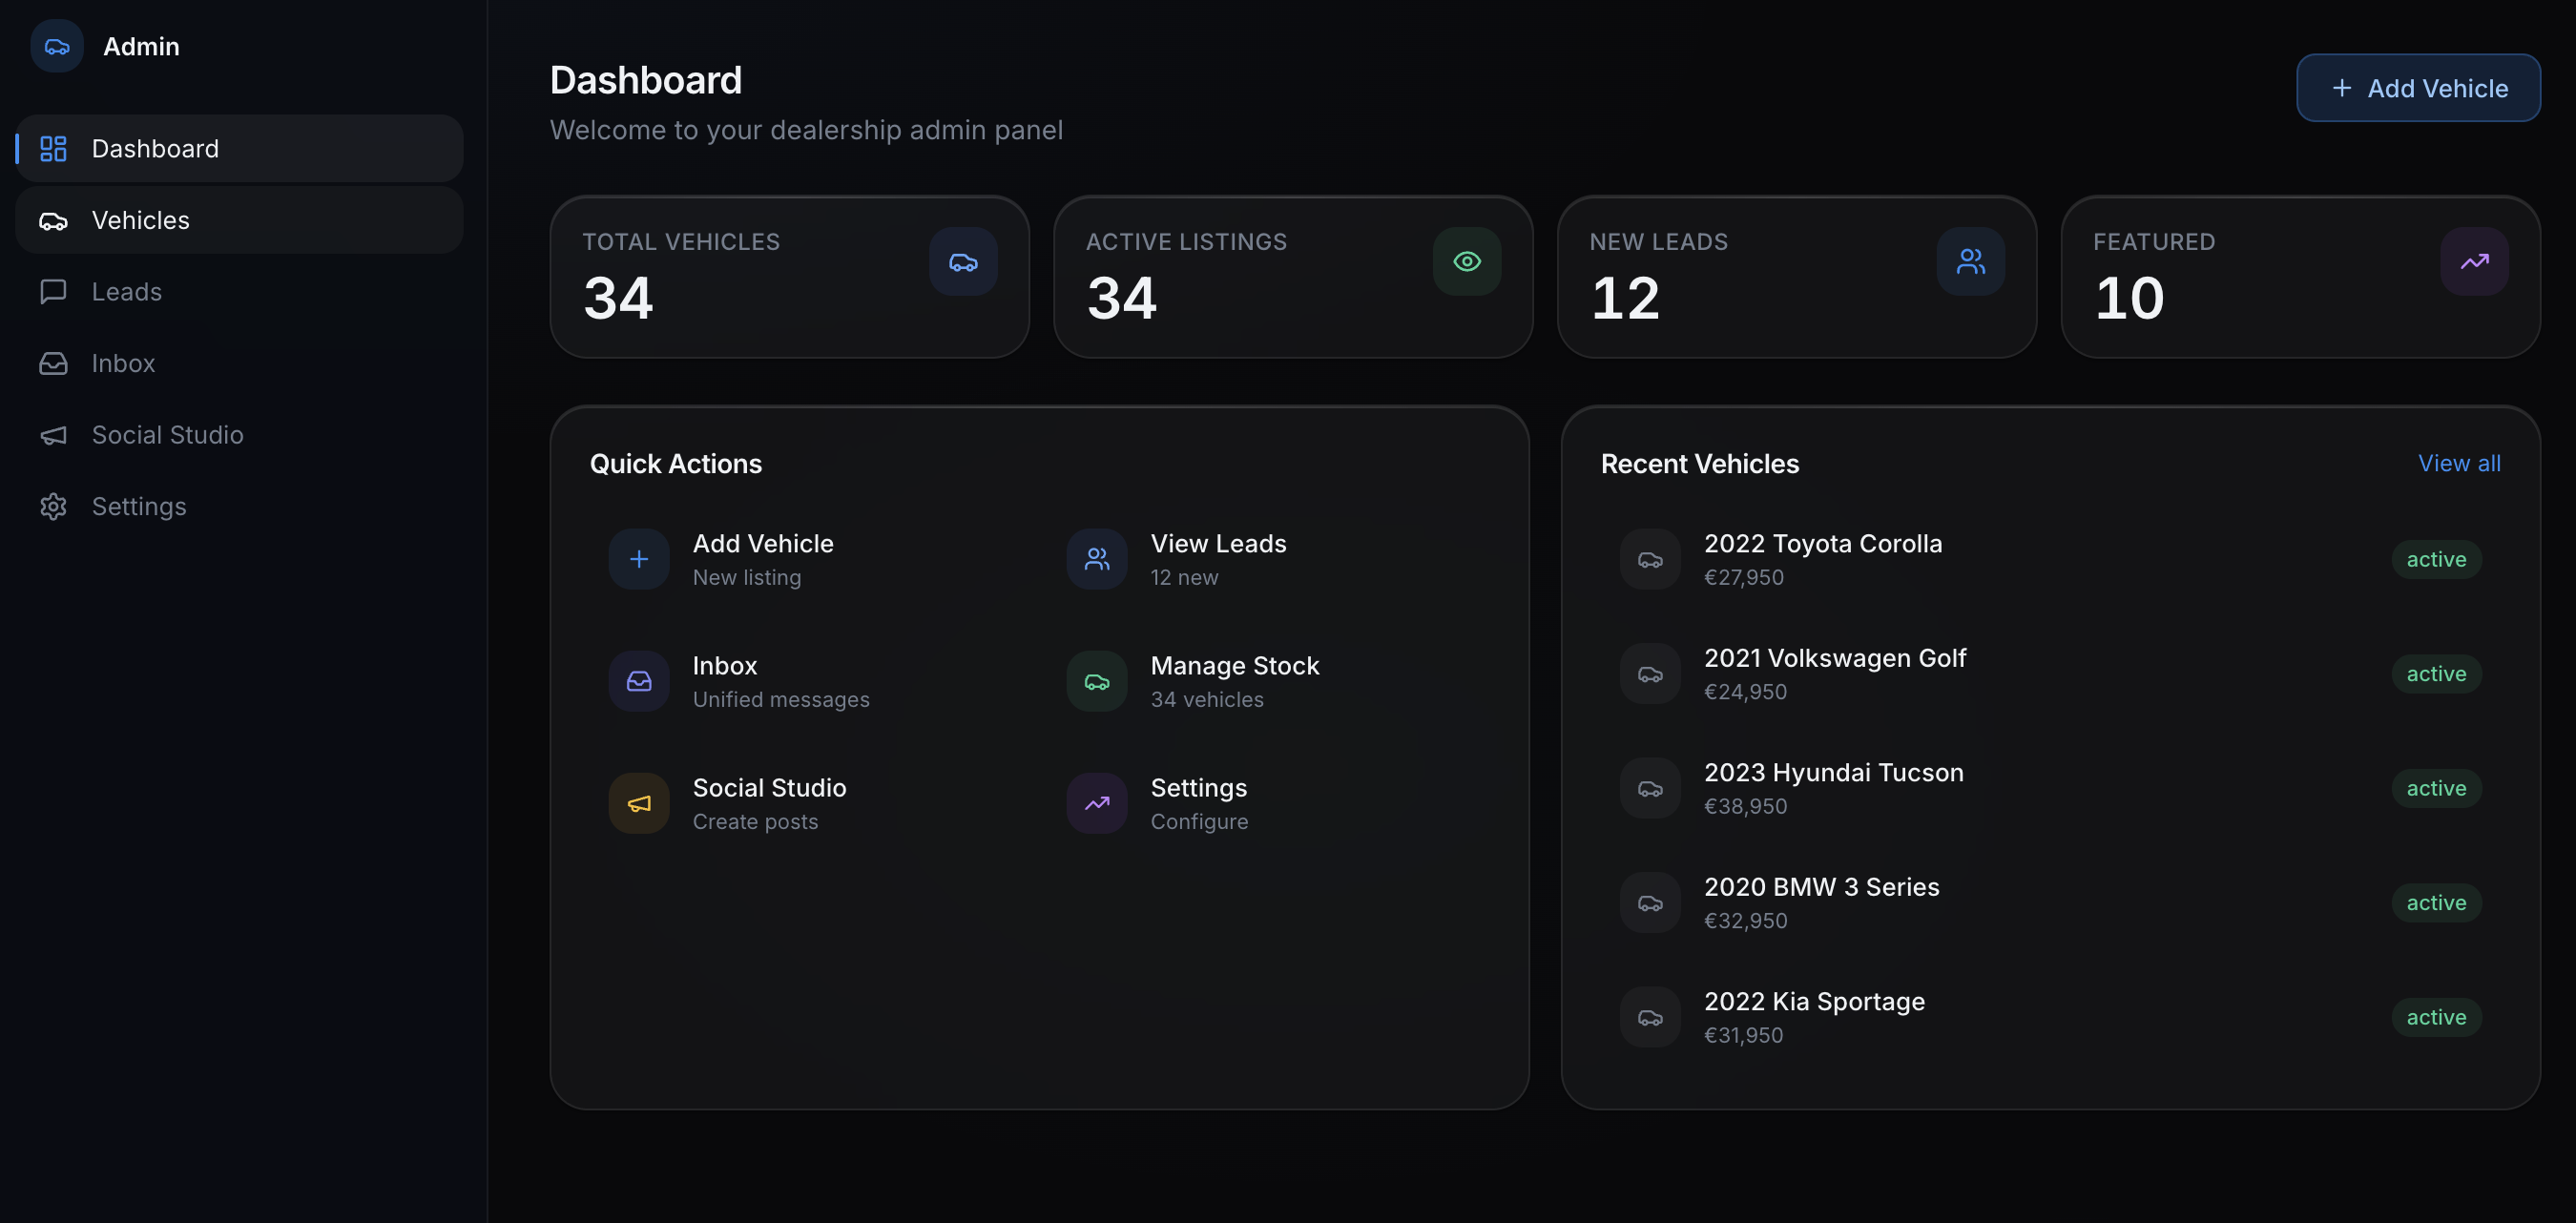Click the Recent Vehicles heading

[1700, 464]
